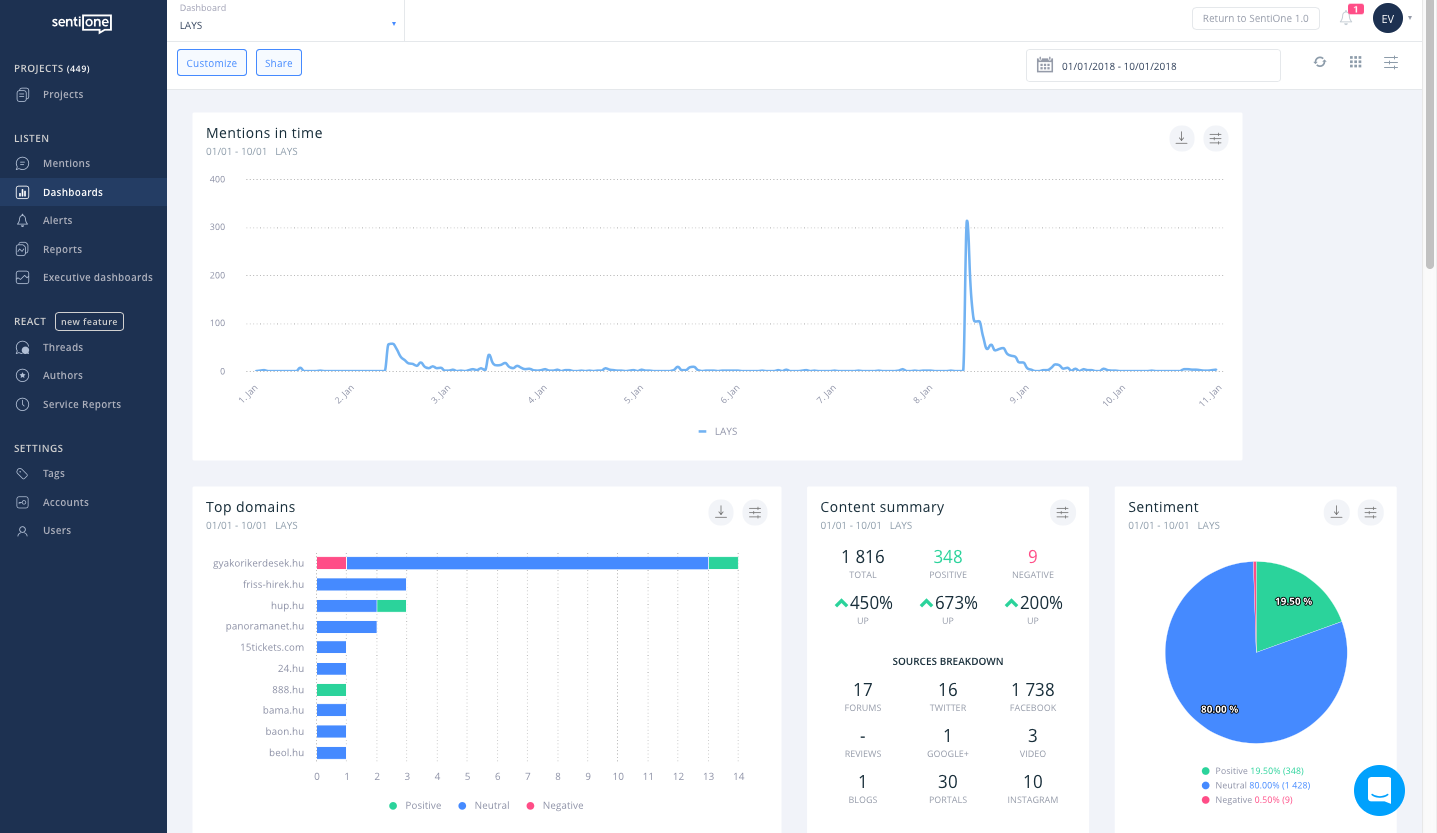Open Mentions in time chart settings
Screen dimensions: 1437x833
1215,139
